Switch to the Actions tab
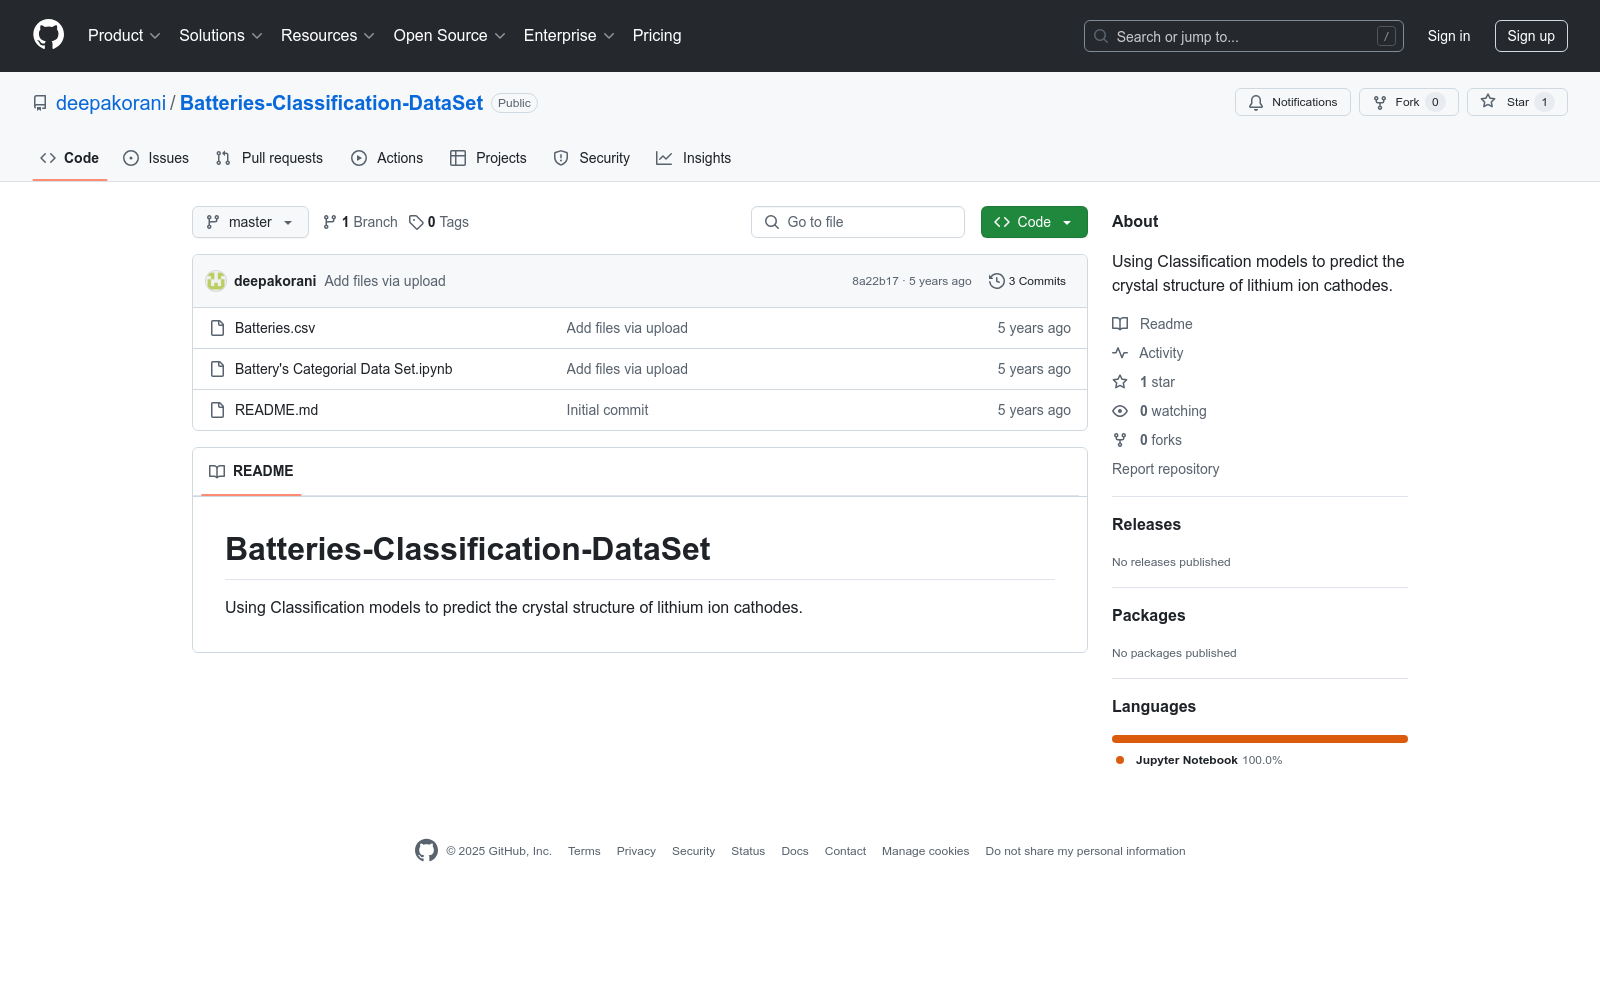The image size is (1600, 1000). [x=387, y=158]
